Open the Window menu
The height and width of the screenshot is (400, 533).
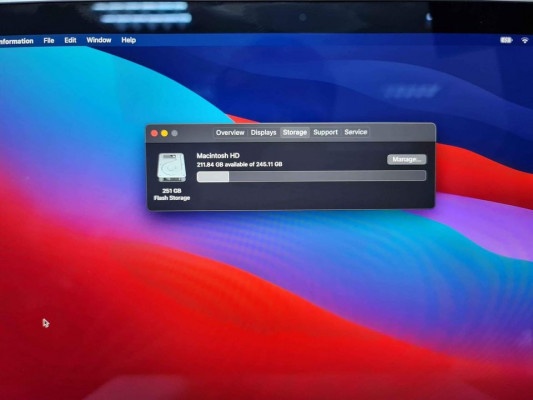tap(99, 40)
